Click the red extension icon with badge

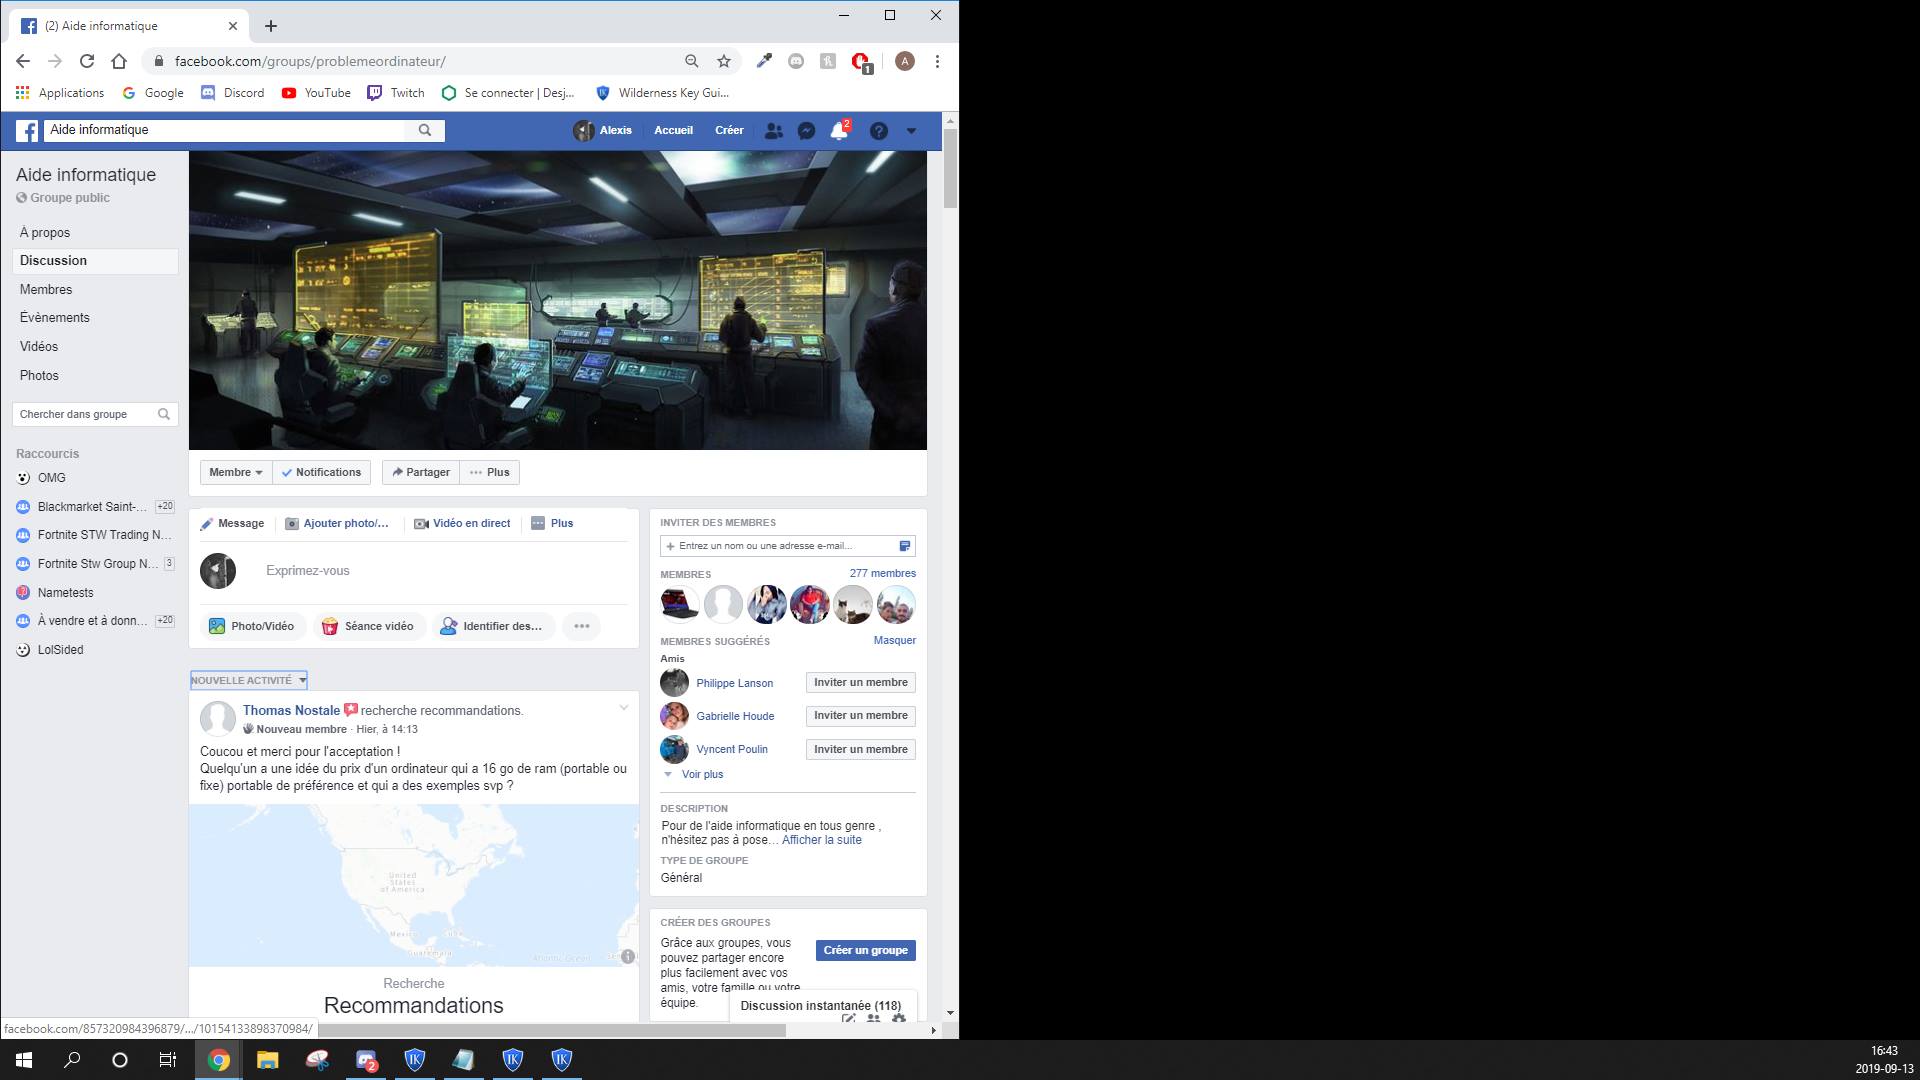(860, 62)
